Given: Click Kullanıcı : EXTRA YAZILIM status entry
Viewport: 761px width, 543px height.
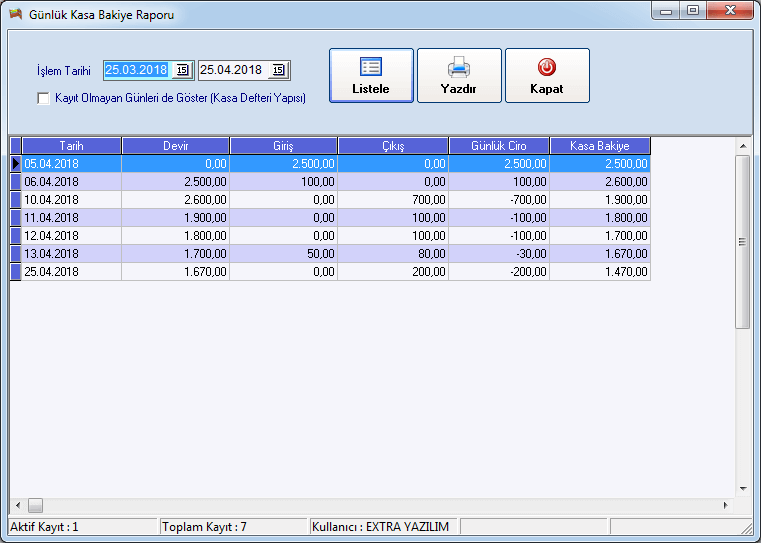Looking at the screenshot, I should (383, 527).
